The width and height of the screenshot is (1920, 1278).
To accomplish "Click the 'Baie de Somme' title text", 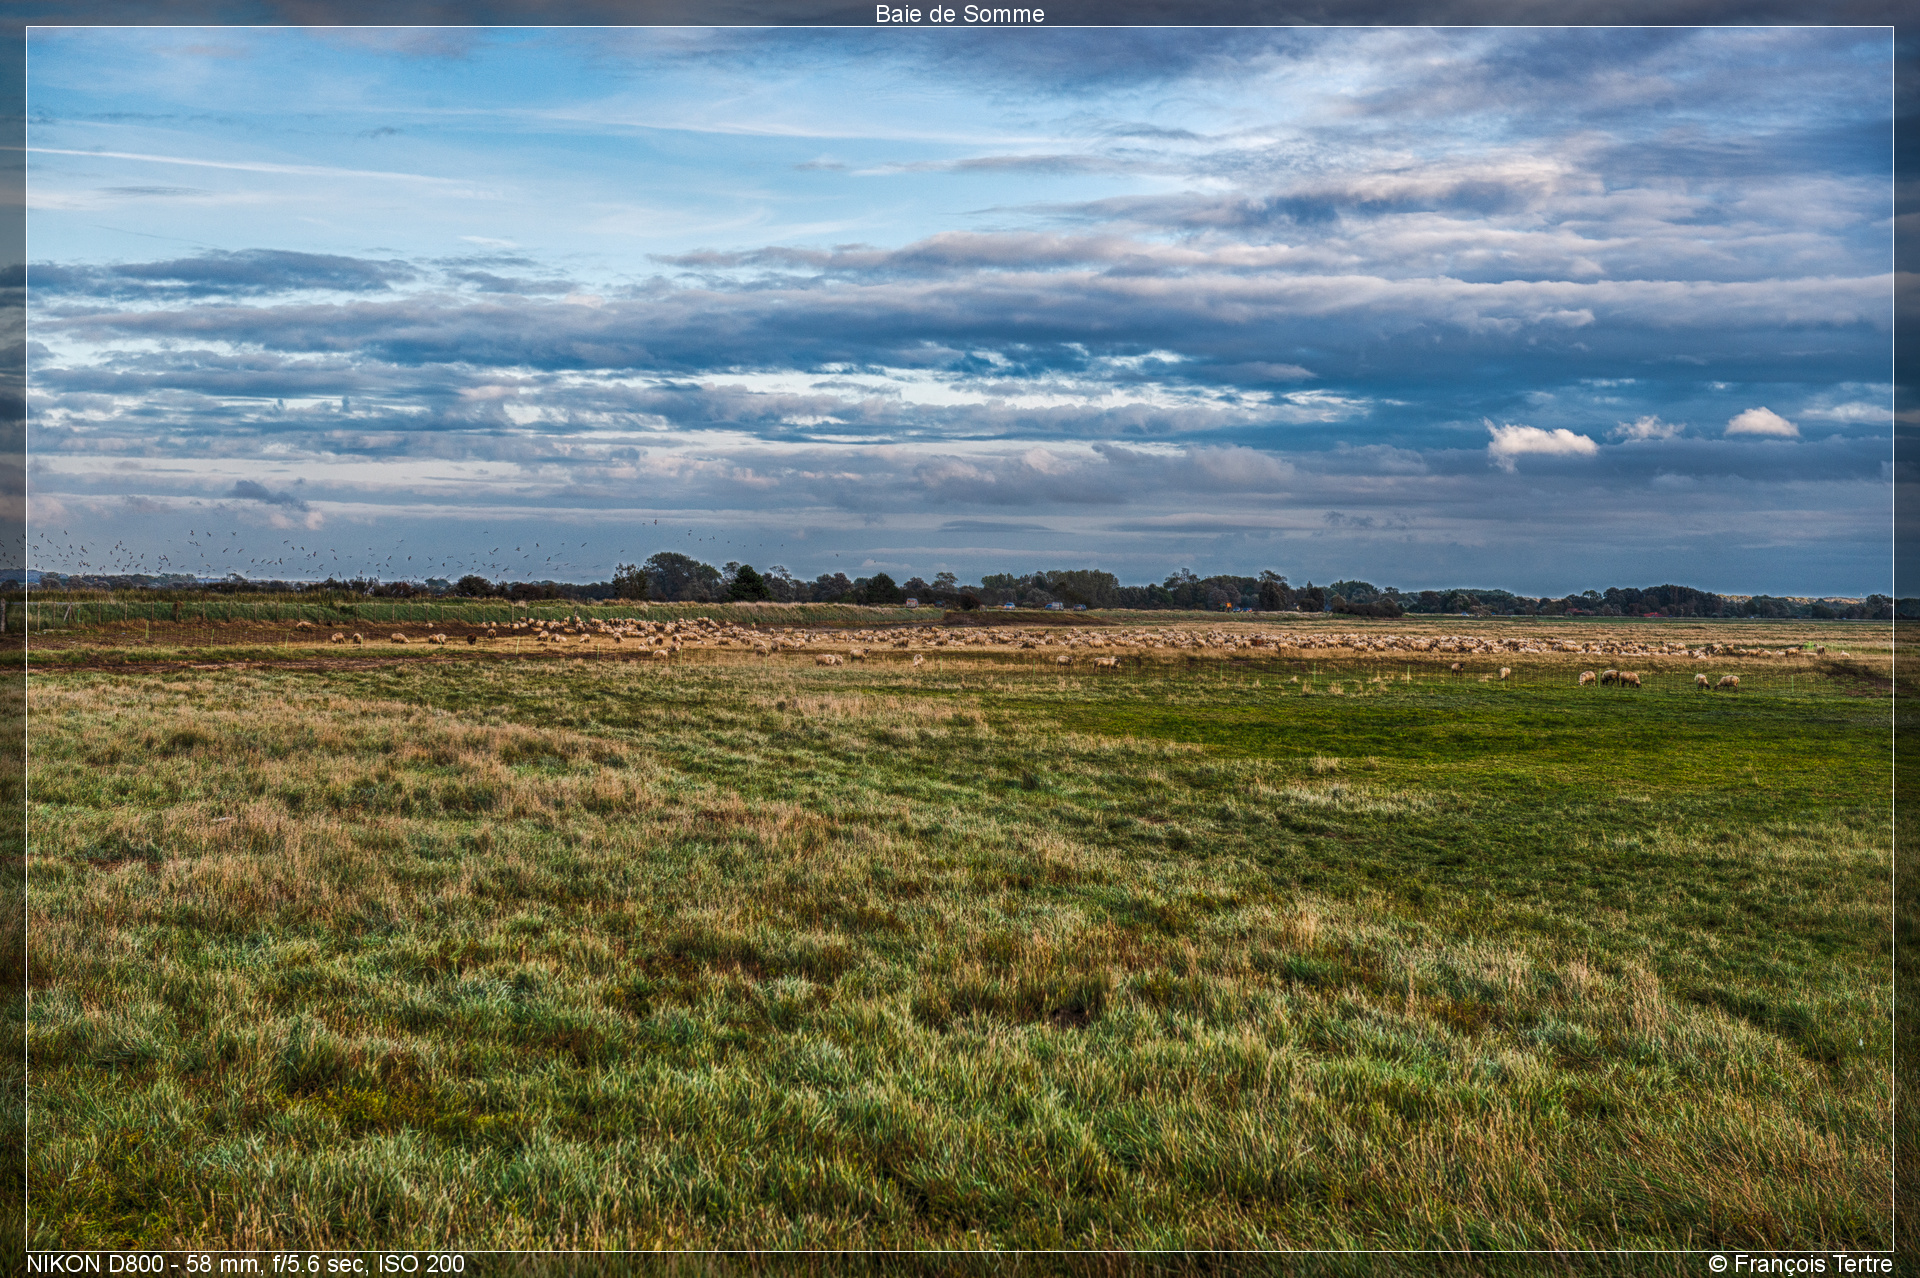I will 959,14.
